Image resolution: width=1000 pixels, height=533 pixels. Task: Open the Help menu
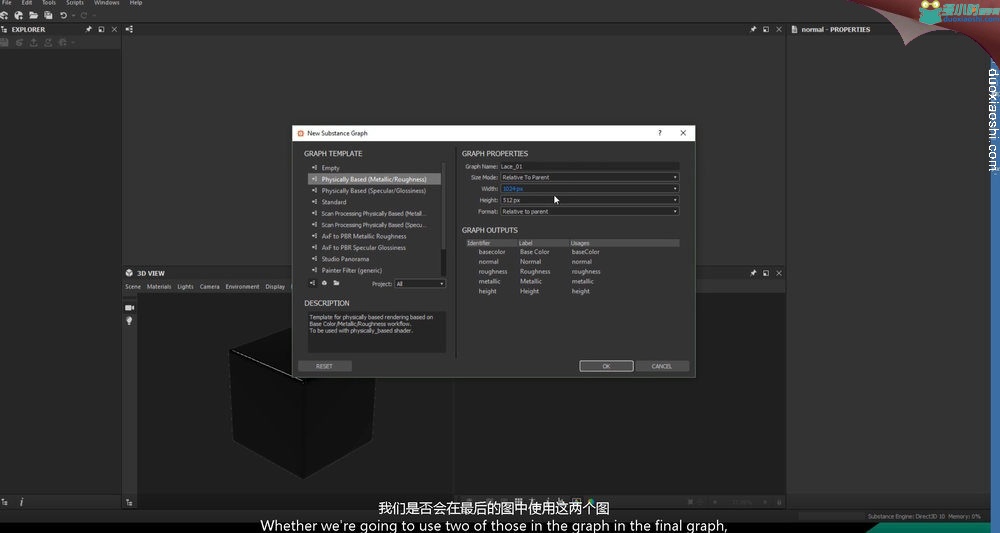[x=136, y=3]
